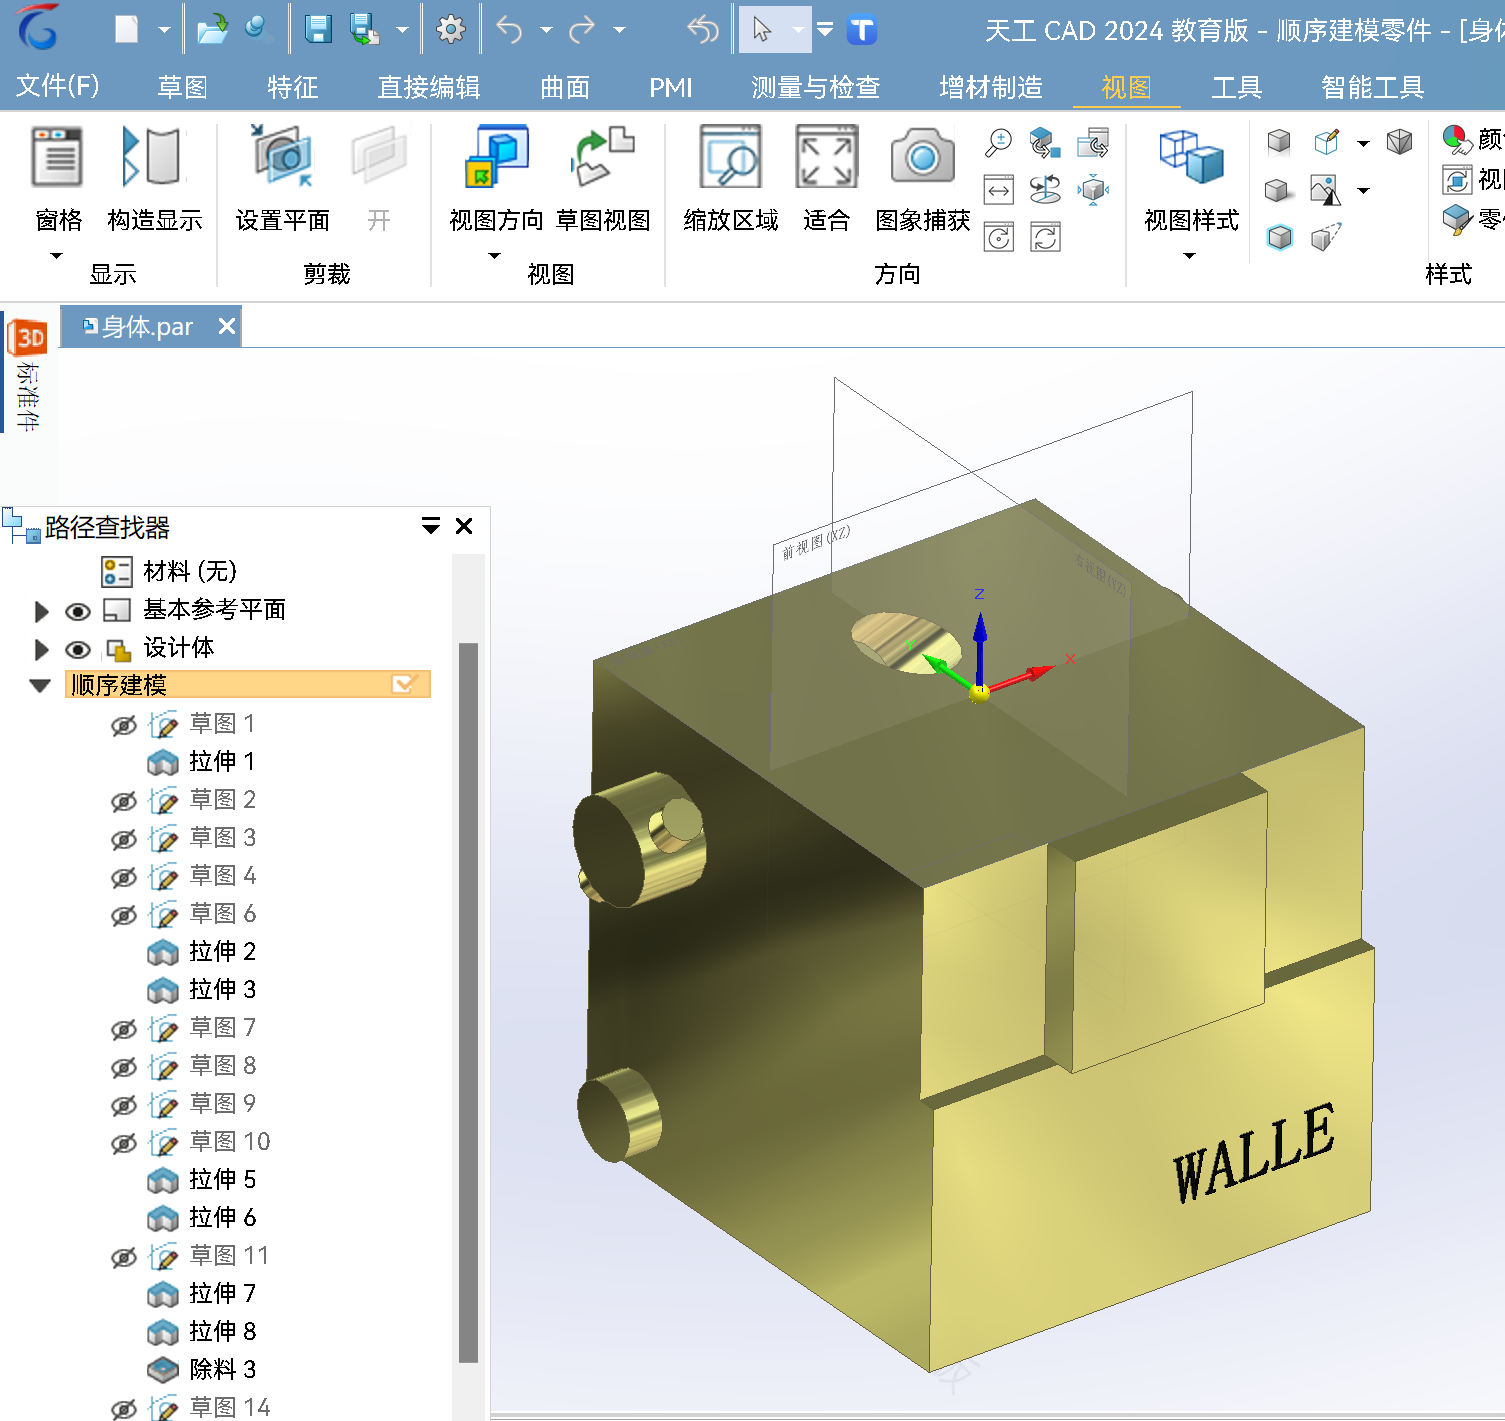Switch to 特征 ribbon tab
This screenshot has width=1505, height=1421.
point(292,87)
